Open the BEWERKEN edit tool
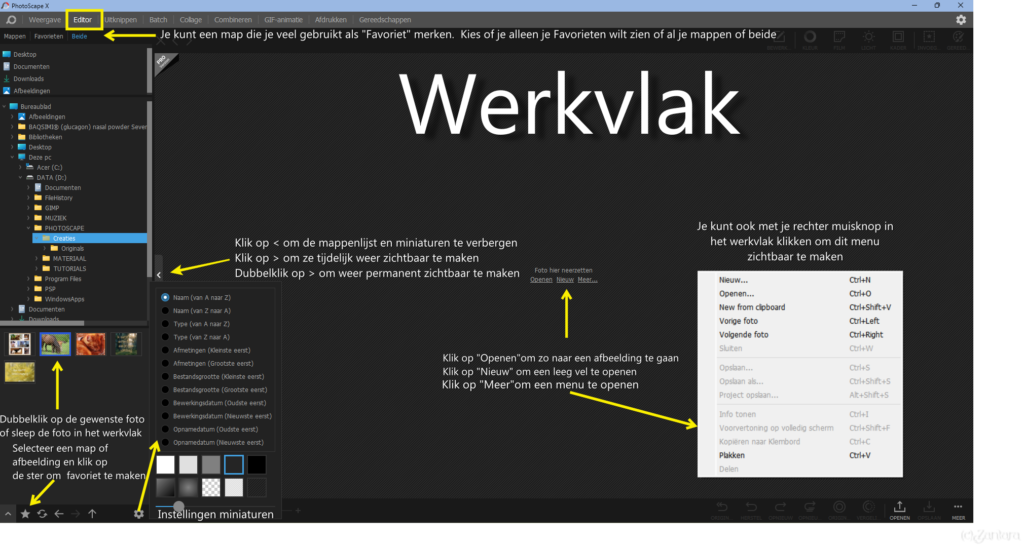 (x=778, y=40)
